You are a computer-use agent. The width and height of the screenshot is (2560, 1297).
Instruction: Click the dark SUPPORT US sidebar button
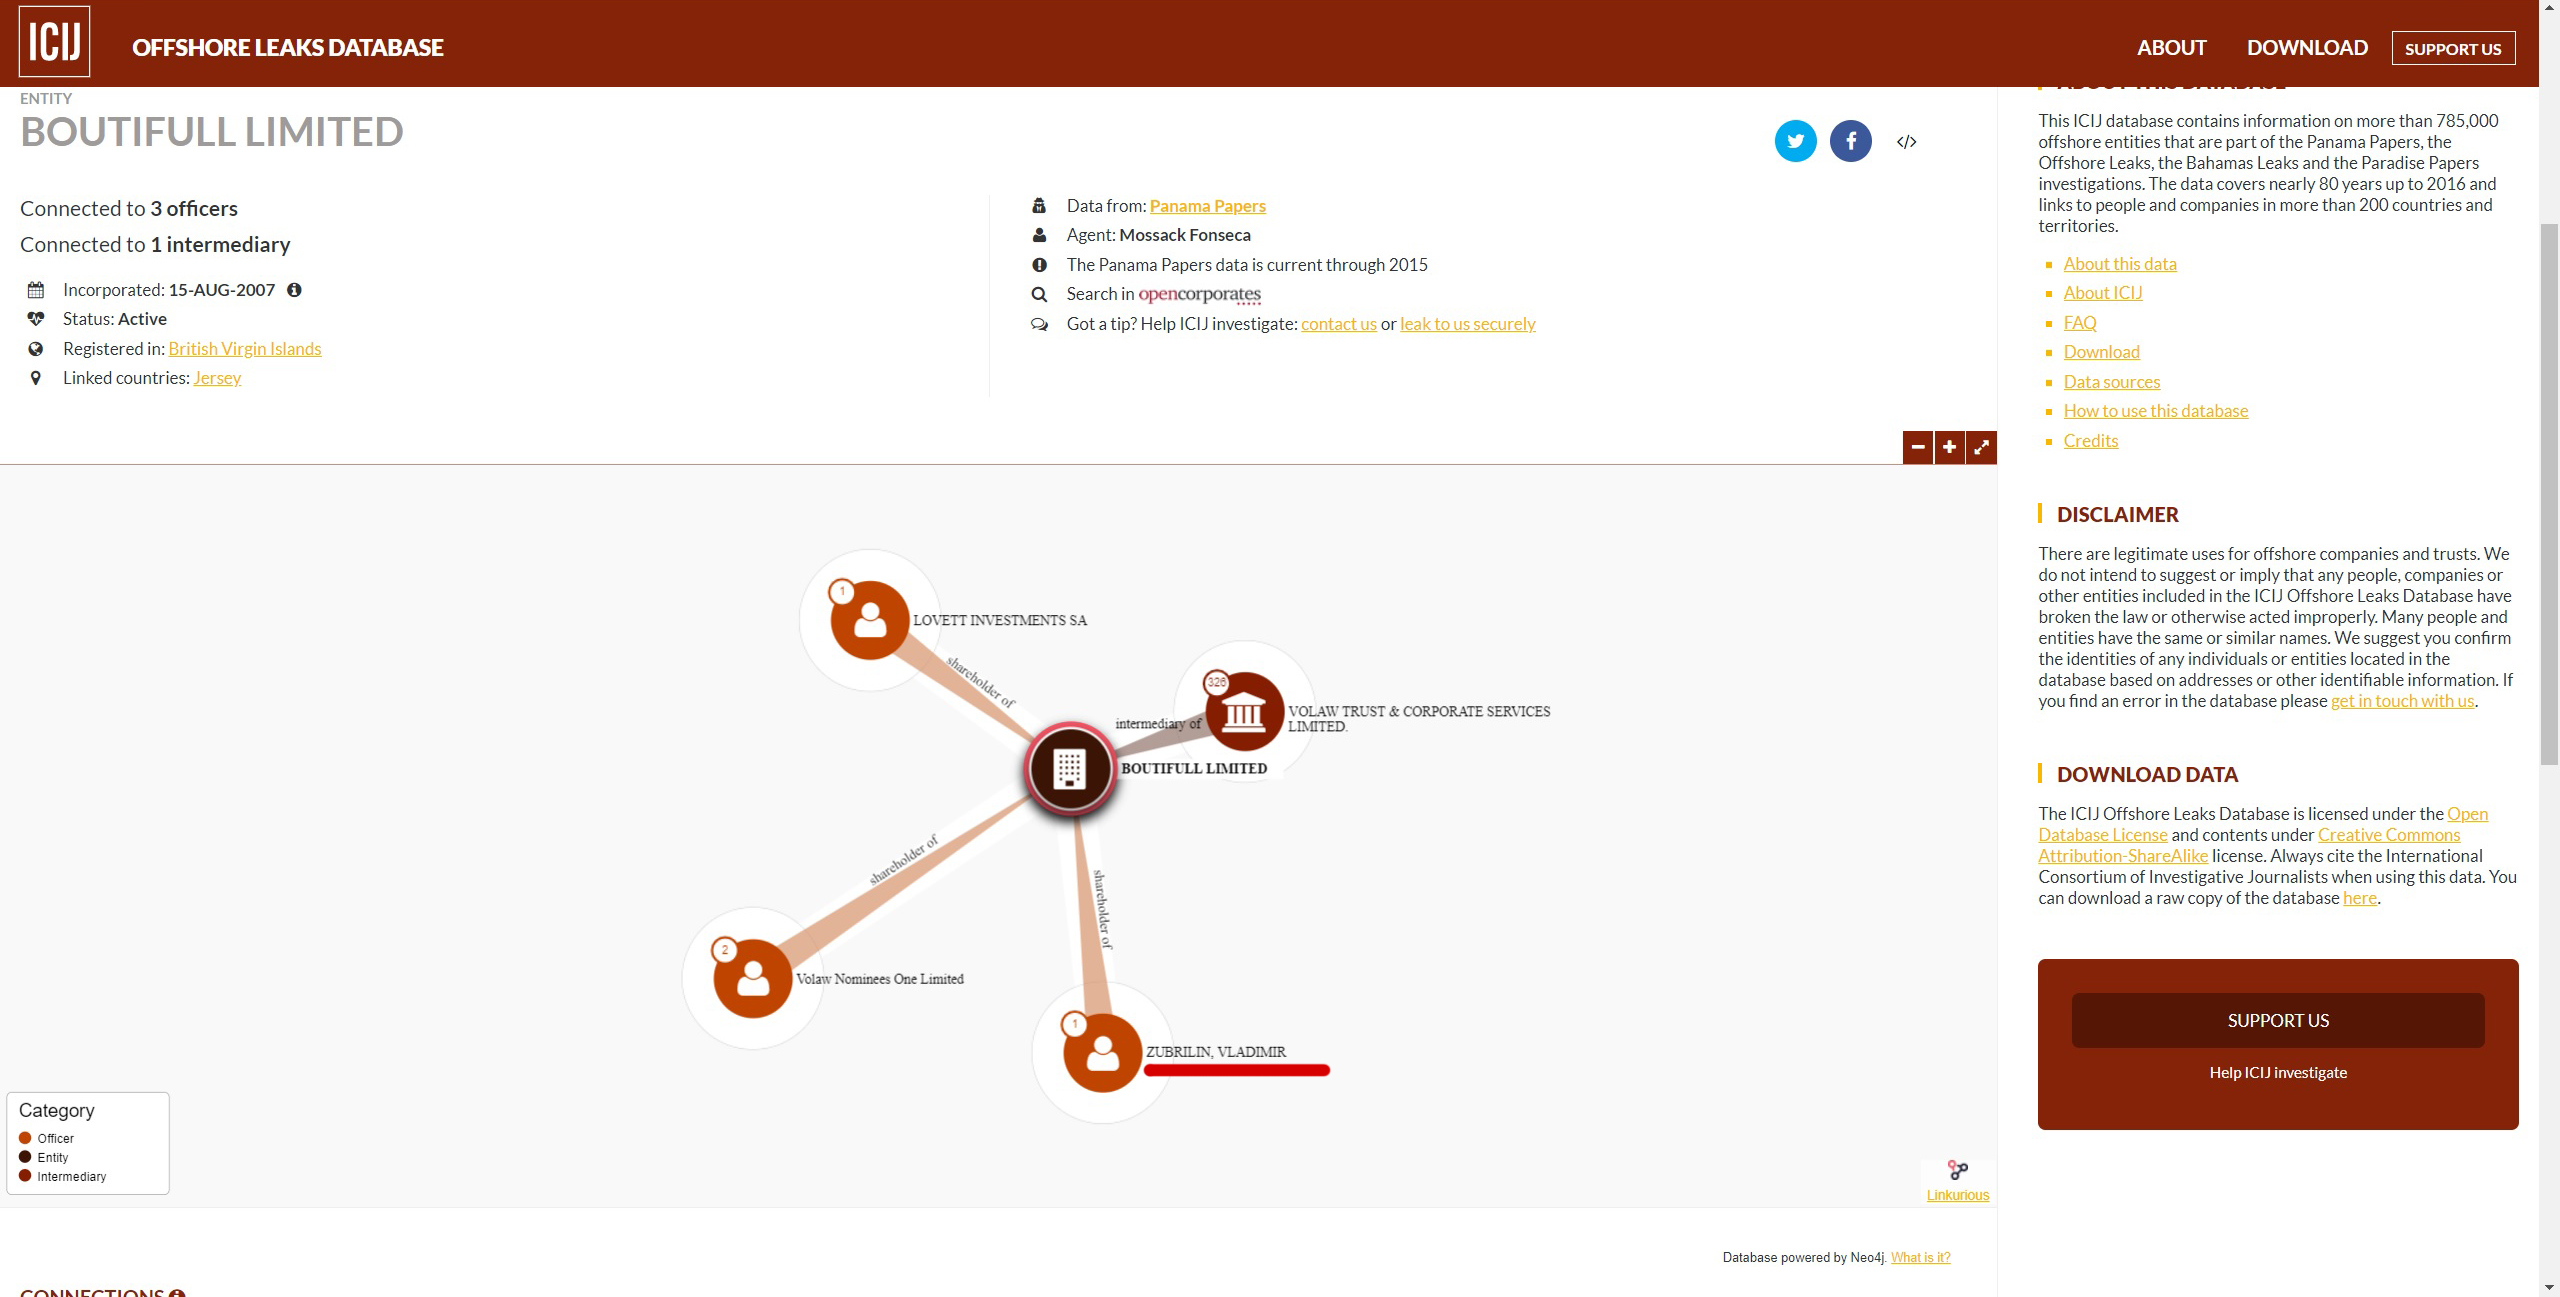(2277, 1021)
